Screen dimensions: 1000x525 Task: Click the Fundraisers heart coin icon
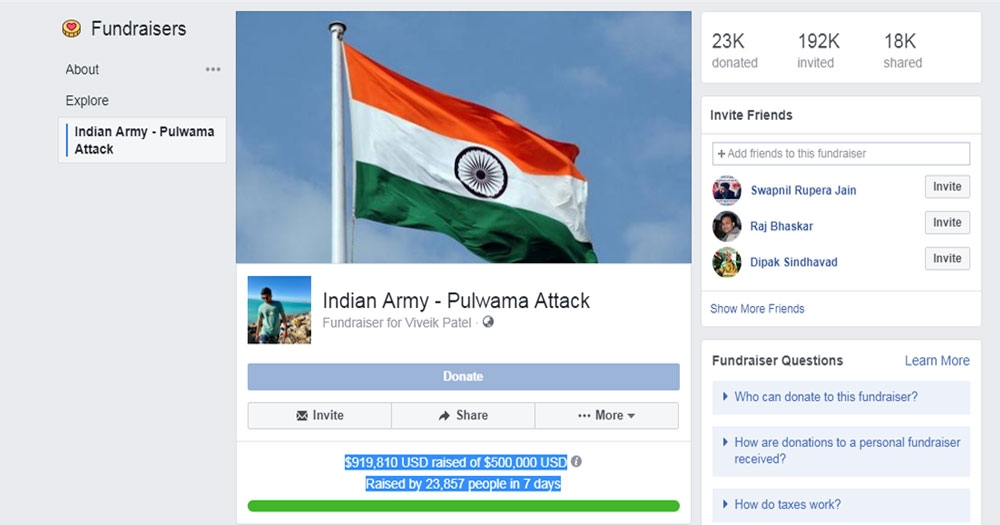pyautogui.click(x=71, y=29)
